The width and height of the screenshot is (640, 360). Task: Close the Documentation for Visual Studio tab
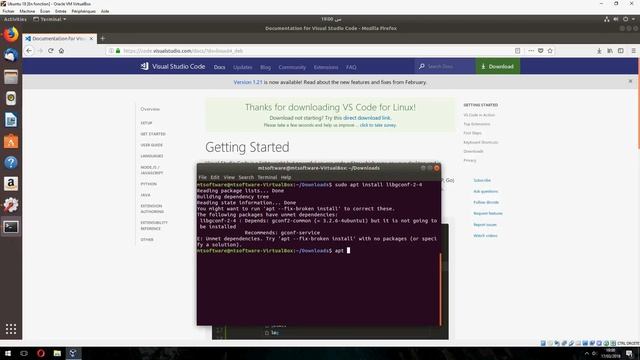pyautogui.click(x=91, y=38)
